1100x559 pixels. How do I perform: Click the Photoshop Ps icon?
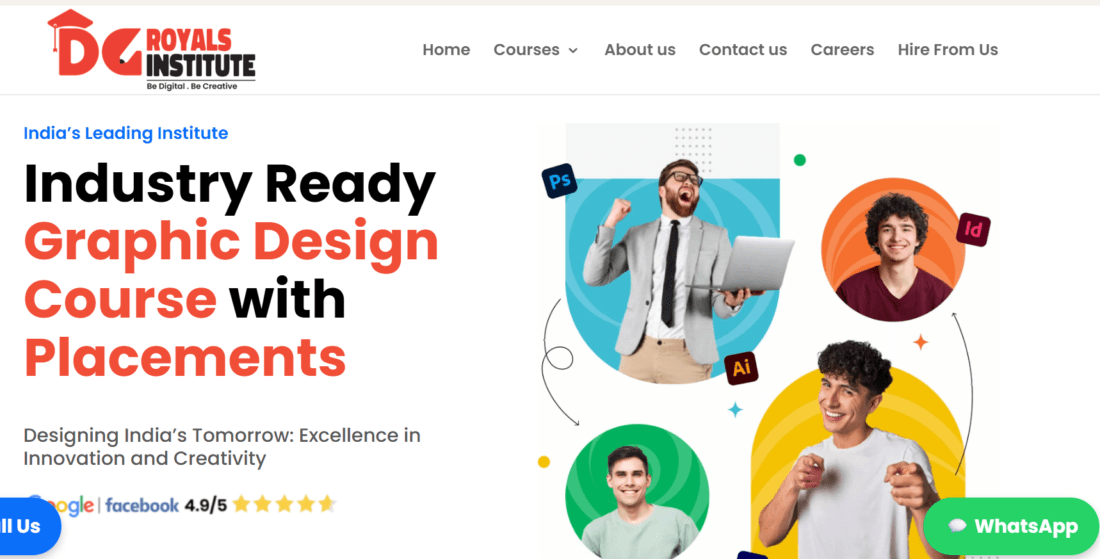(x=559, y=181)
